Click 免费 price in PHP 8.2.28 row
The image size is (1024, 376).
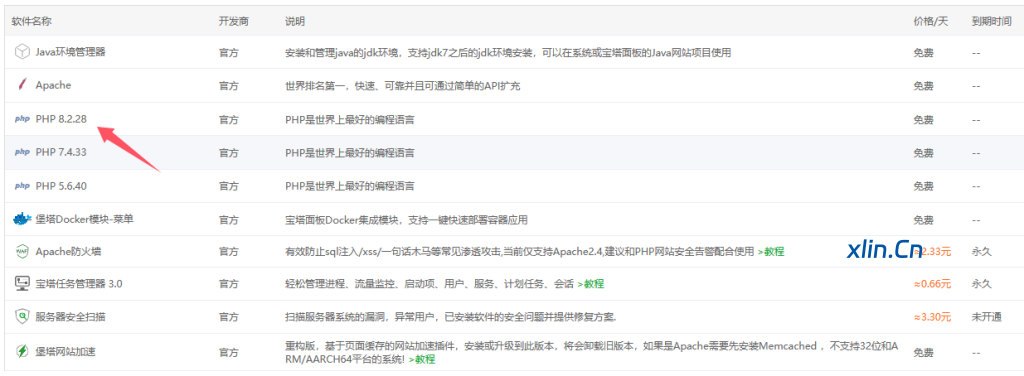tap(923, 119)
